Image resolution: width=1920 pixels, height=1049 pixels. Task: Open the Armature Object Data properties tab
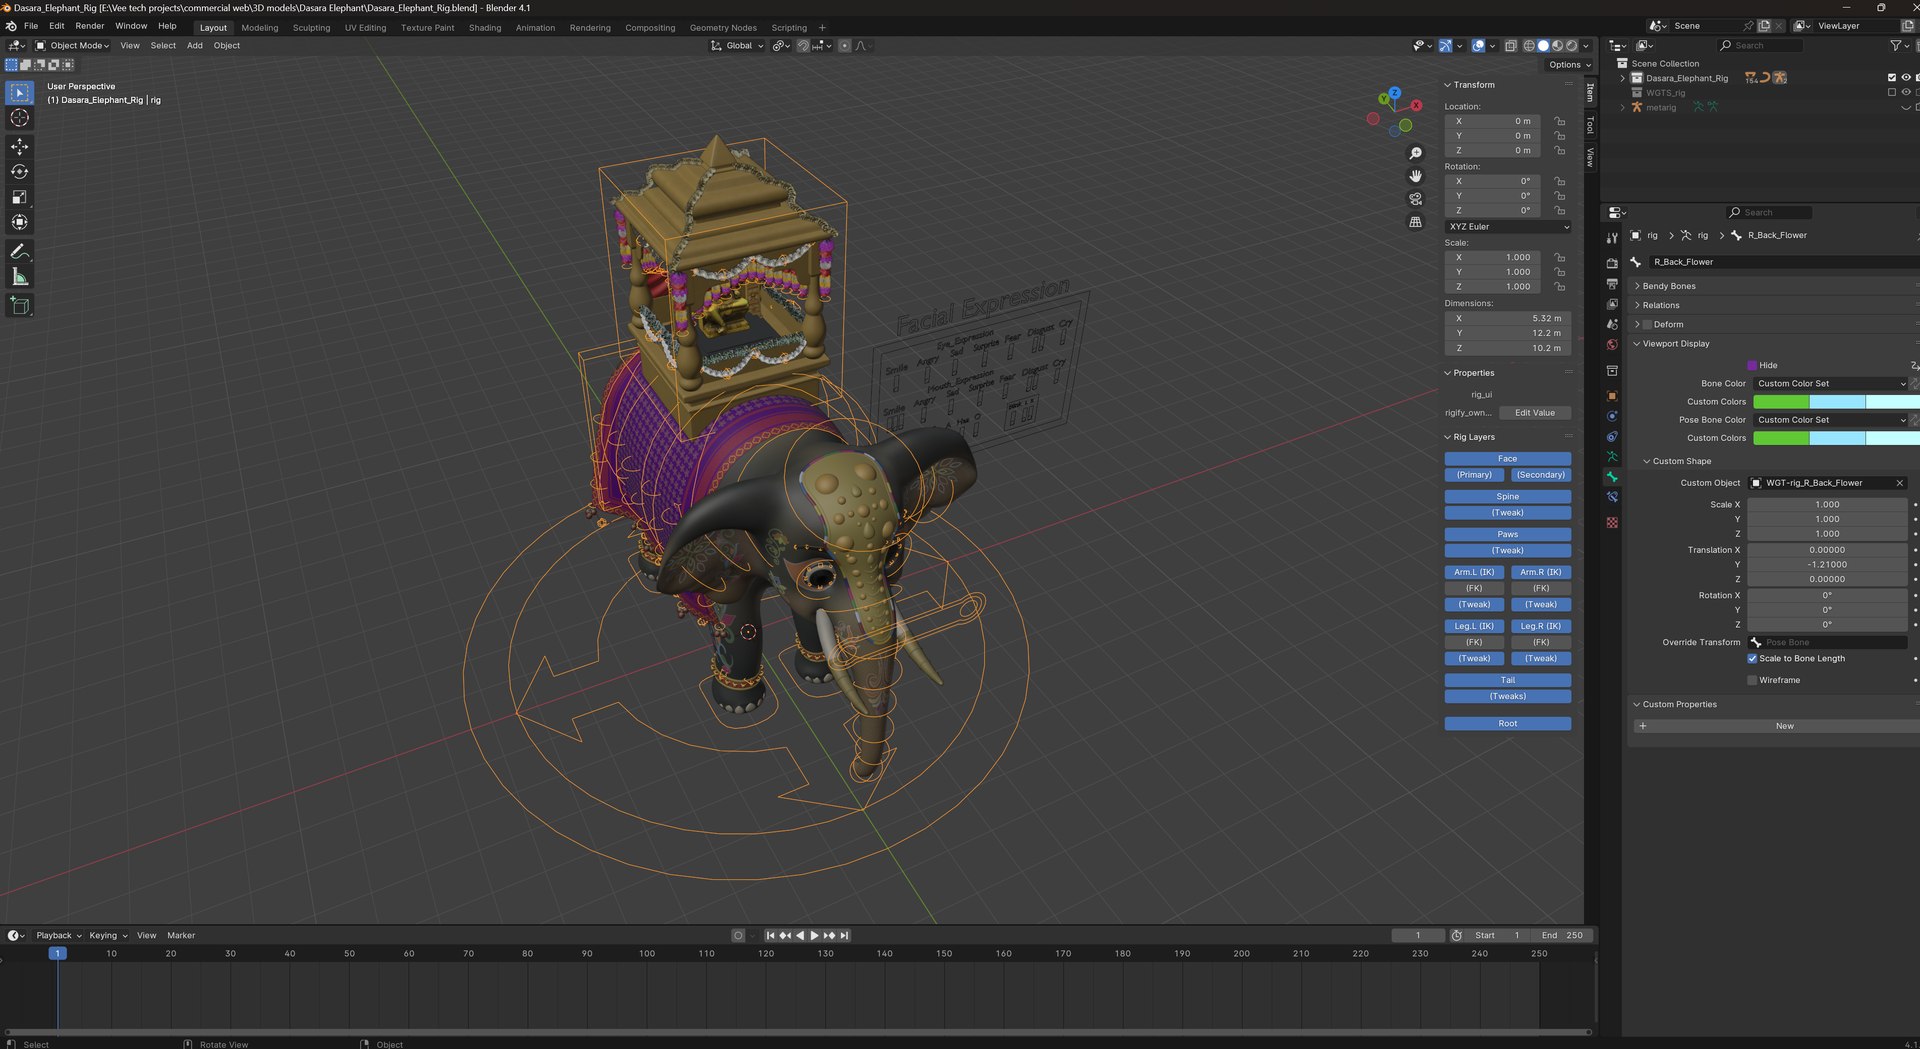[1612, 456]
